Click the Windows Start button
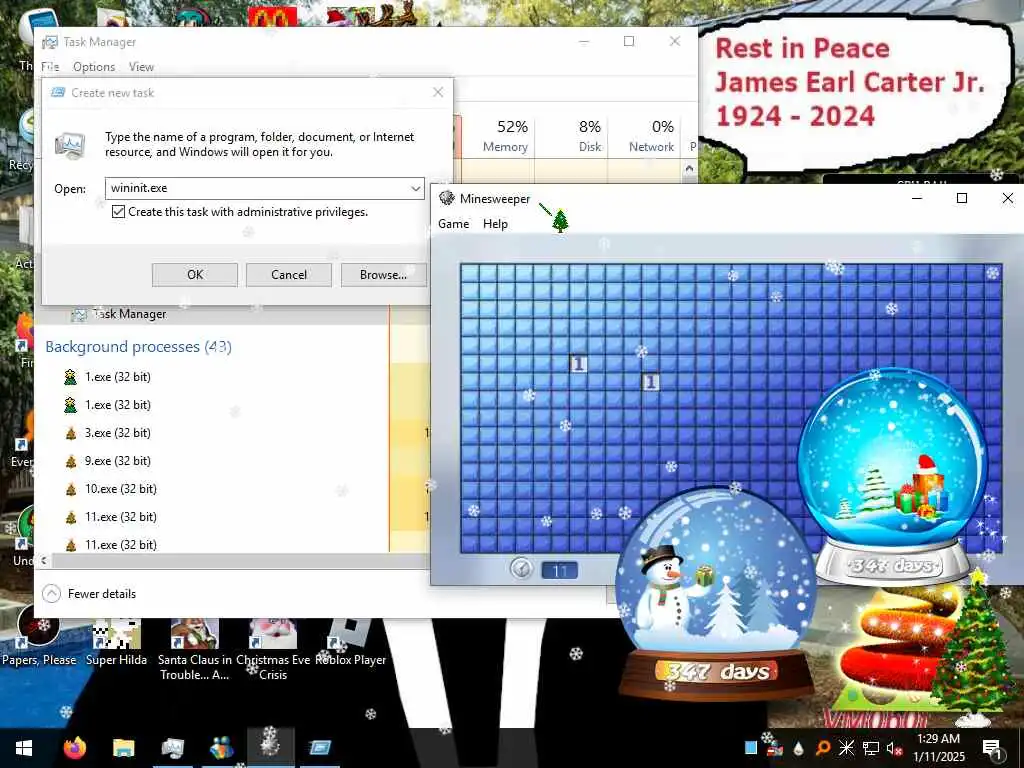Screen dimensions: 1024x768 click(x=24, y=748)
